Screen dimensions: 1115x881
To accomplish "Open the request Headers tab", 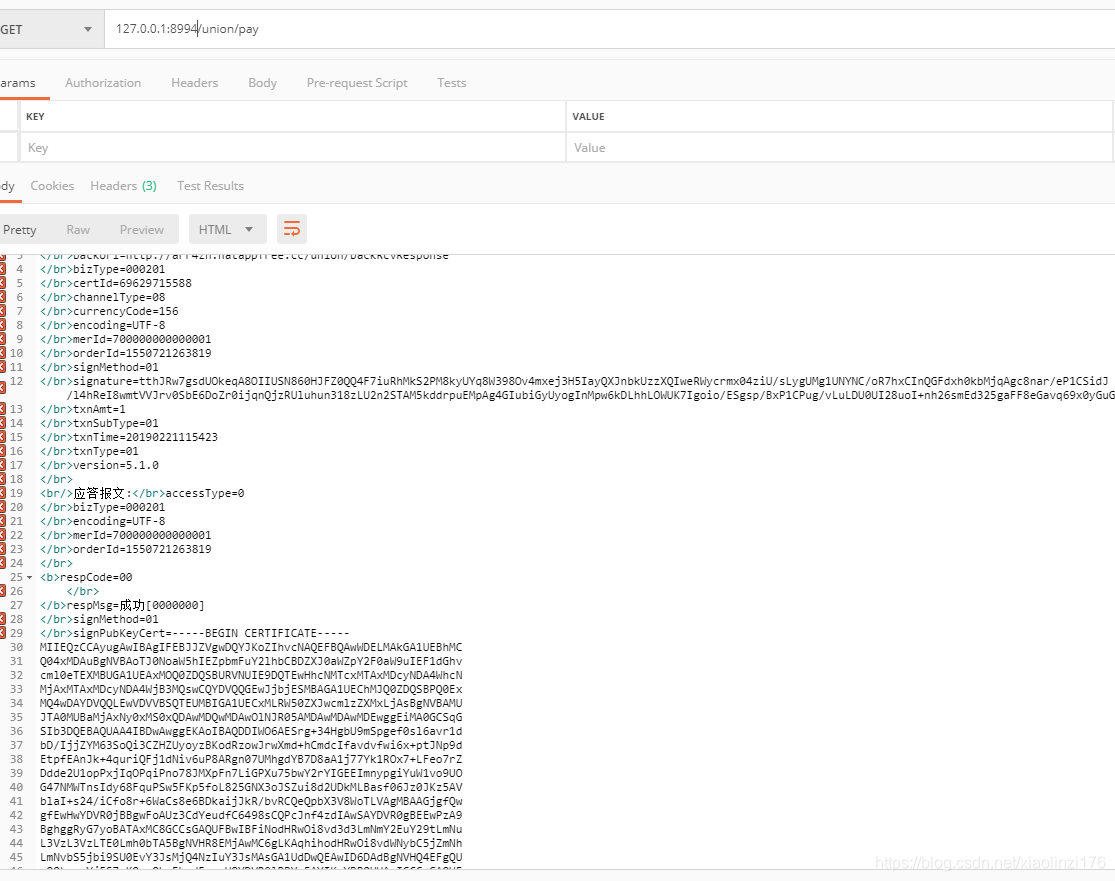I will point(194,82).
